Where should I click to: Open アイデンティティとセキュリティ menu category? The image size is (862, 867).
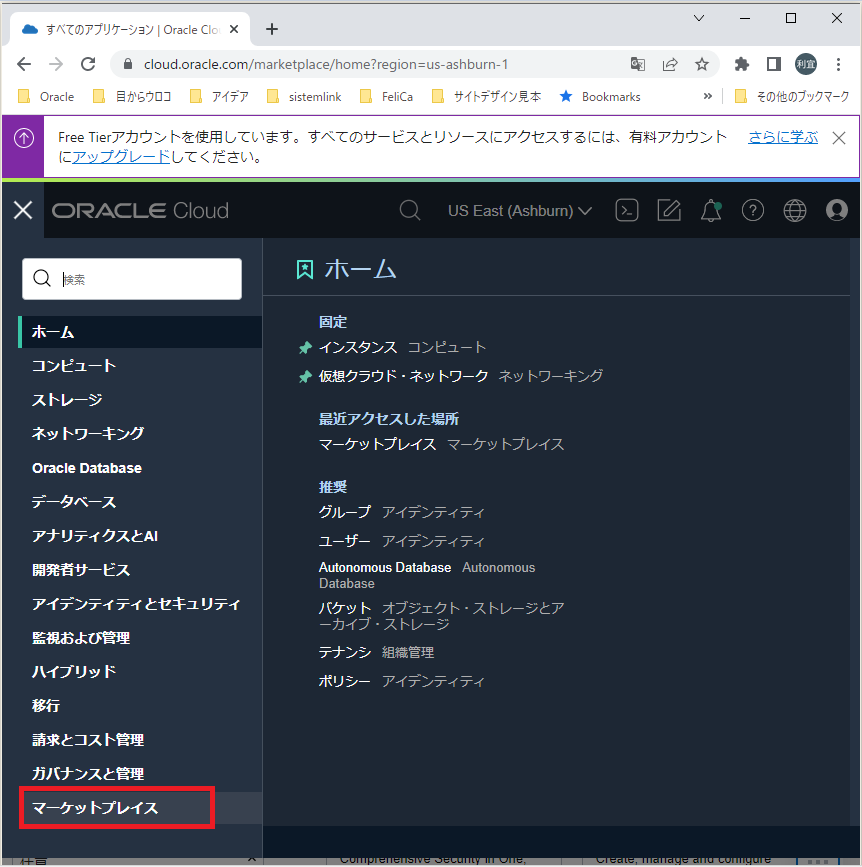click(137, 604)
